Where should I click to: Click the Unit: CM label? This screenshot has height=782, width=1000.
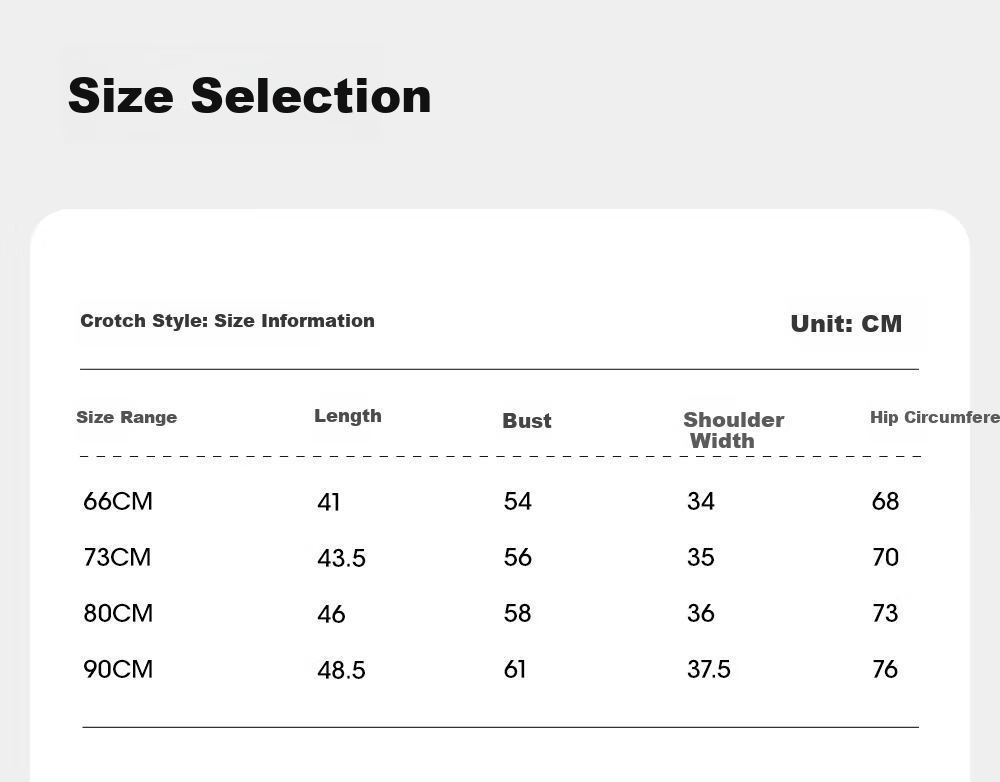846,323
